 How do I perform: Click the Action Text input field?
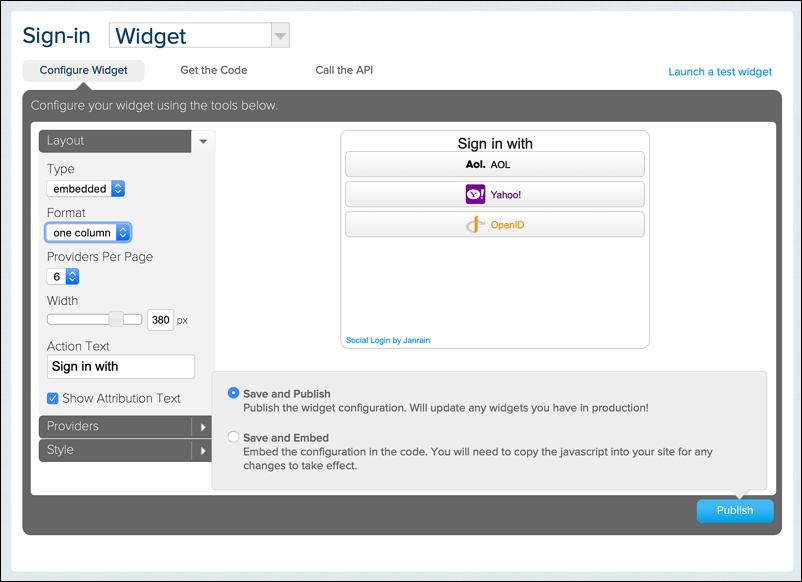point(121,366)
